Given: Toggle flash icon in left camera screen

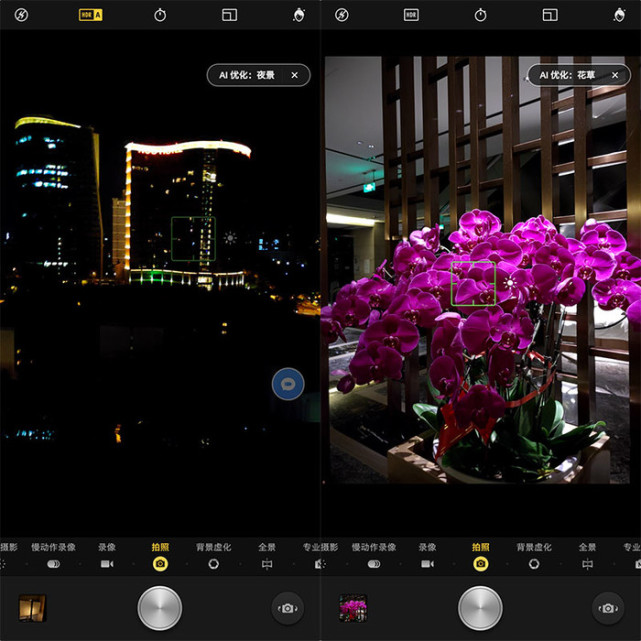Looking at the screenshot, I should pyautogui.click(x=21, y=16).
